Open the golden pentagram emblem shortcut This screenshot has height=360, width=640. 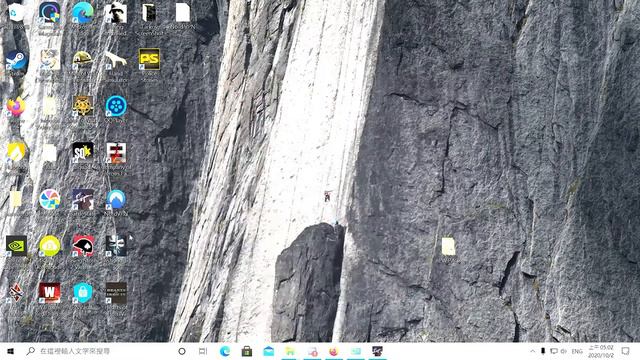83,107
